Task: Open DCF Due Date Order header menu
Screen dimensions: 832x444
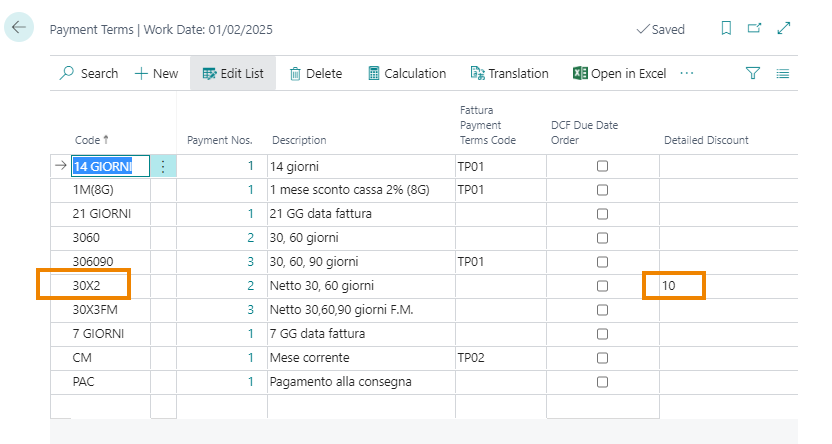Action: (x=584, y=133)
